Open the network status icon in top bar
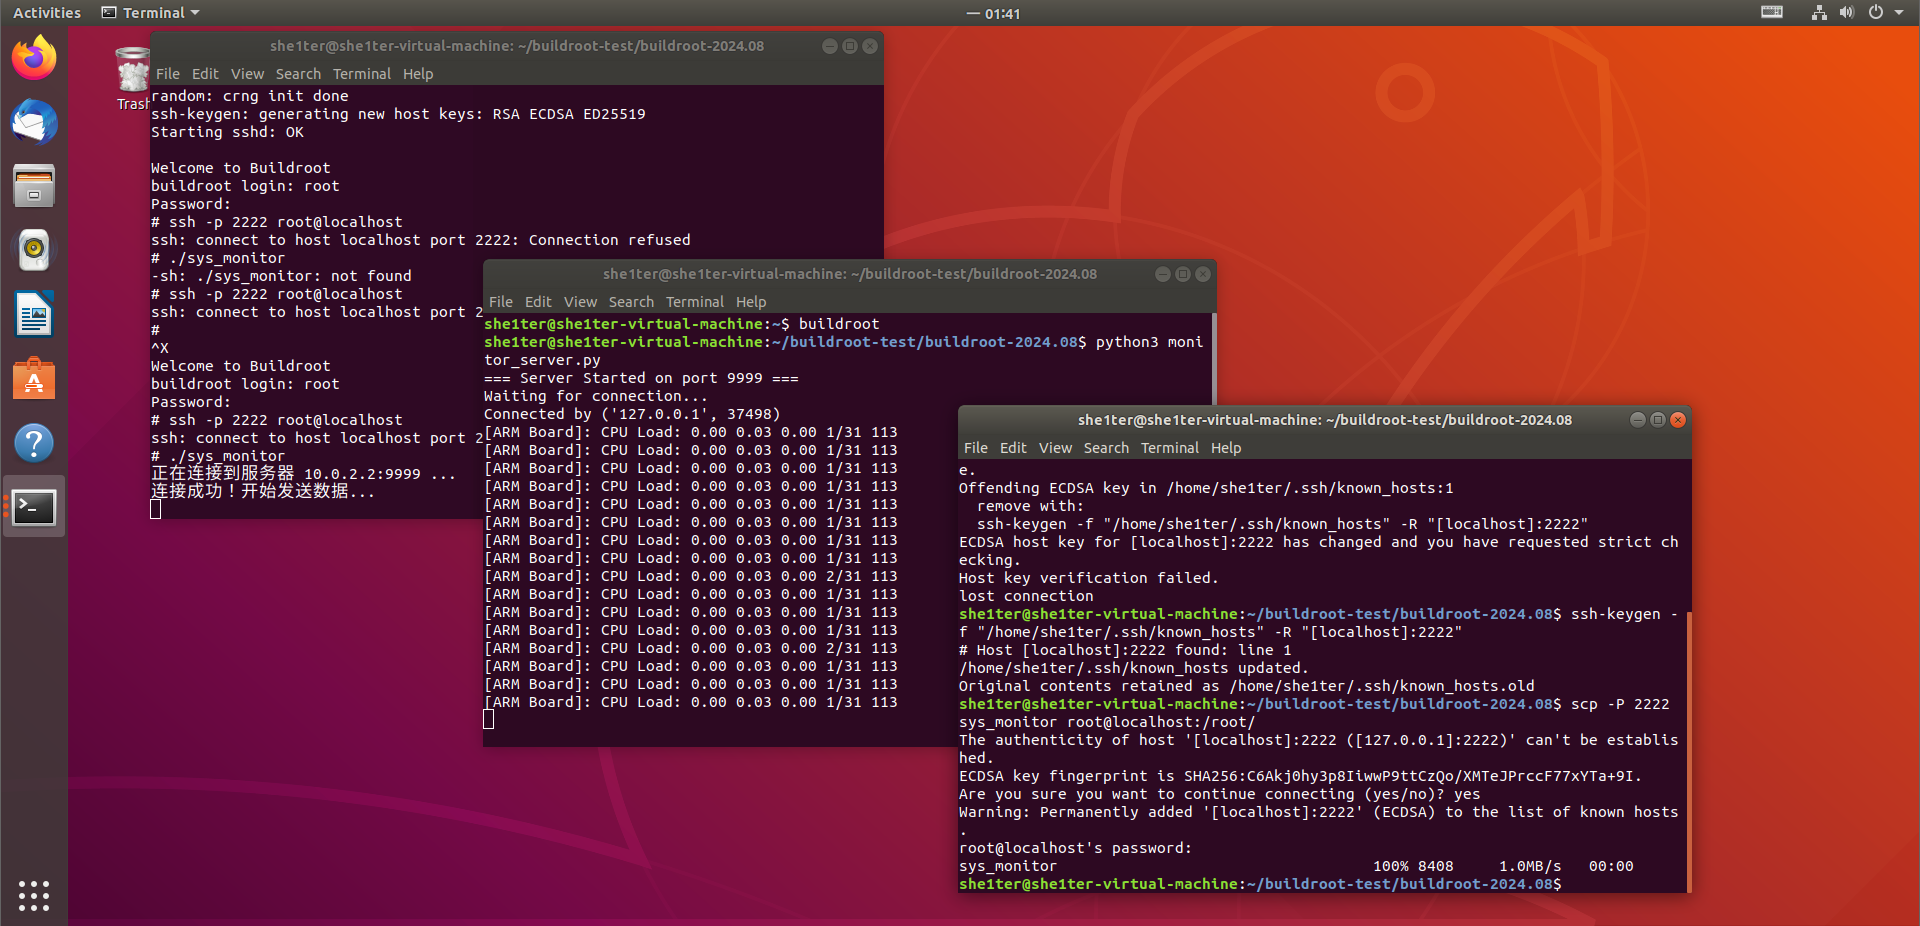1920x926 pixels. coord(1819,13)
